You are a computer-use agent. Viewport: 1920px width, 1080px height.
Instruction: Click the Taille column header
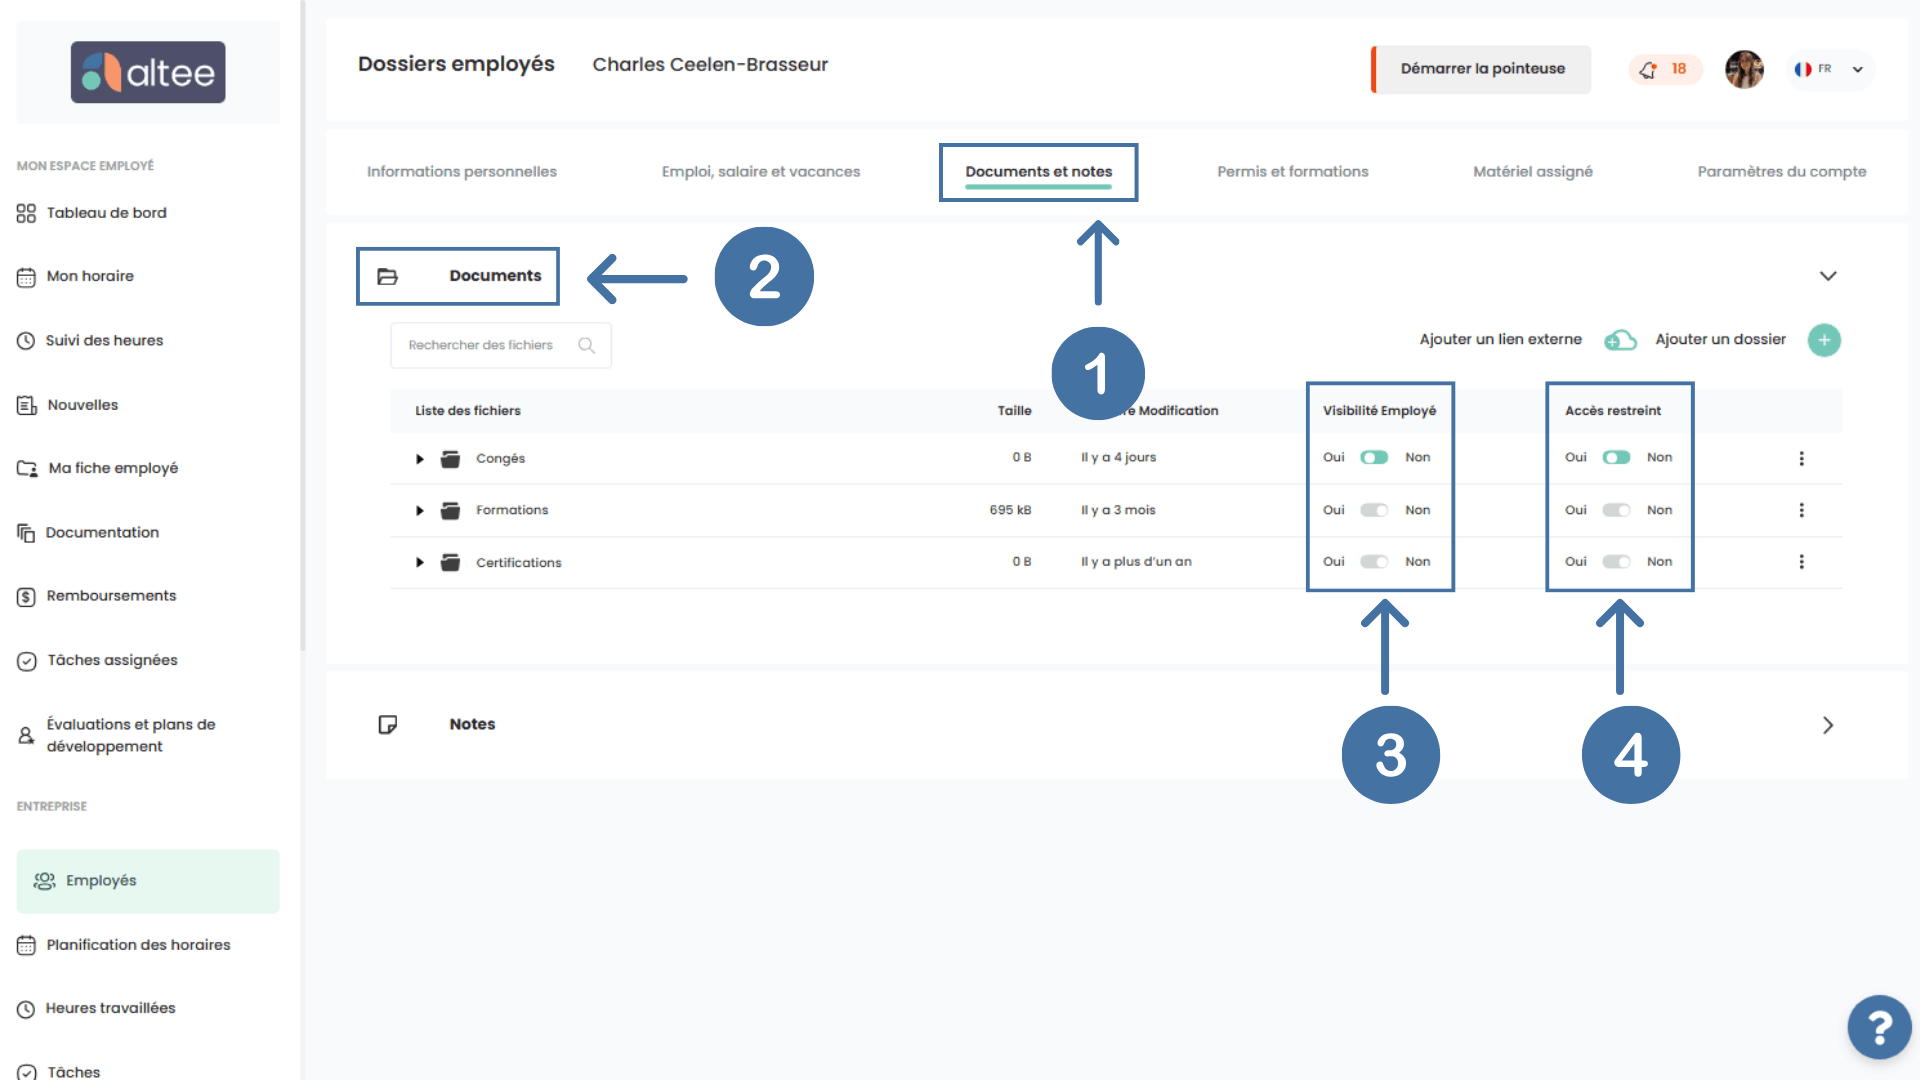1014,411
